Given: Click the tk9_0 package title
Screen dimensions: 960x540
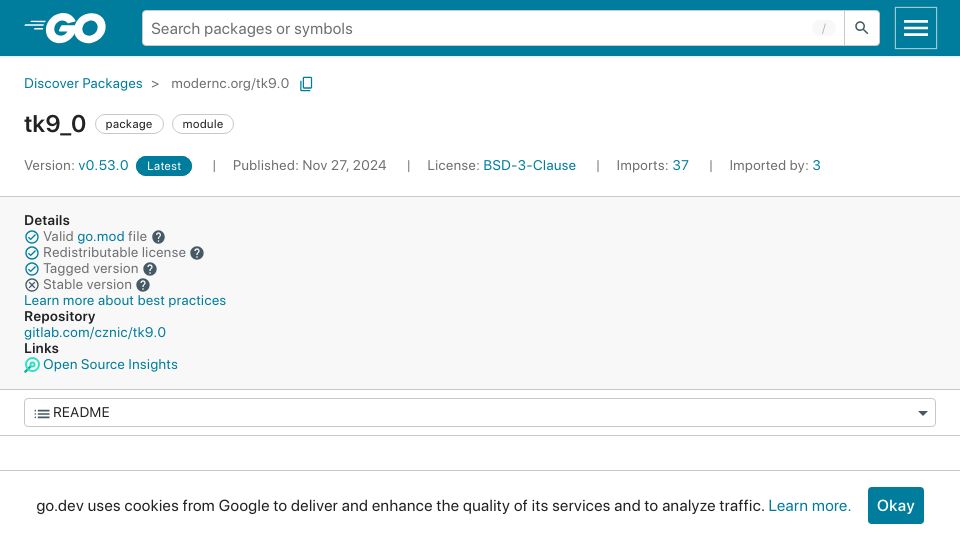Looking at the screenshot, I should point(55,124).
